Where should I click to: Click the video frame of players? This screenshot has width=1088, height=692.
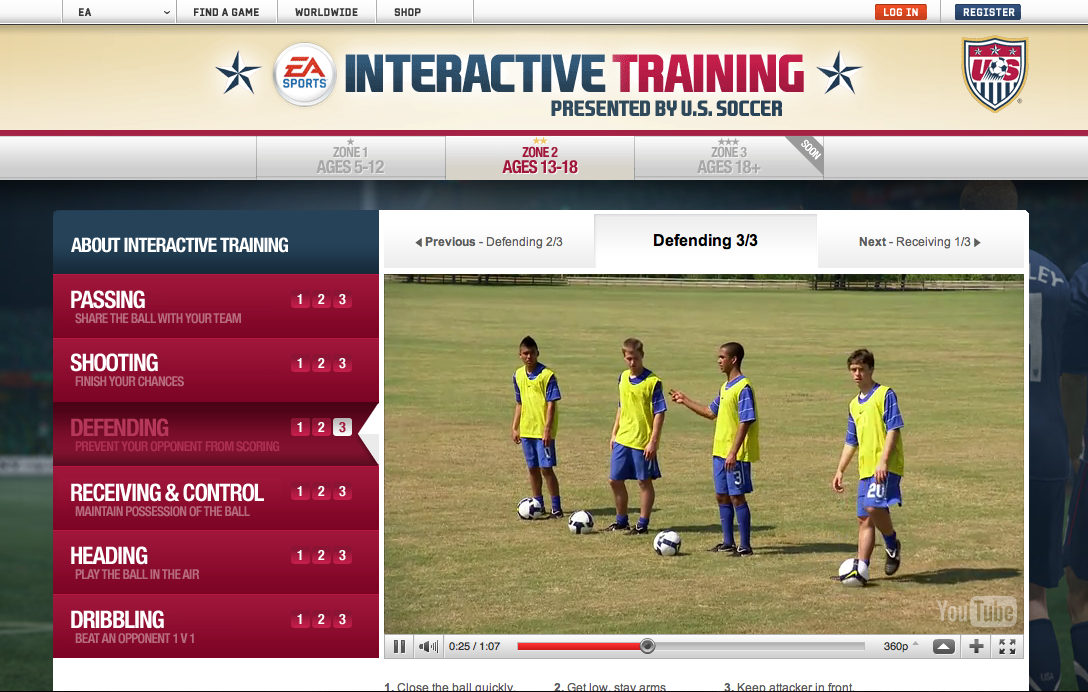click(704, 454)
